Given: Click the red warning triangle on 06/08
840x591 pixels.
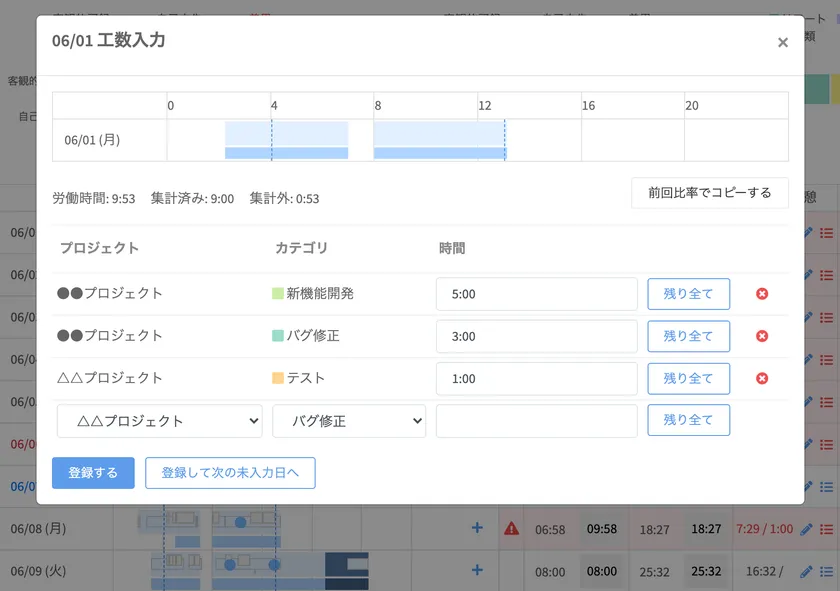Looking at the screenshot, I should [x=511, y=528].
